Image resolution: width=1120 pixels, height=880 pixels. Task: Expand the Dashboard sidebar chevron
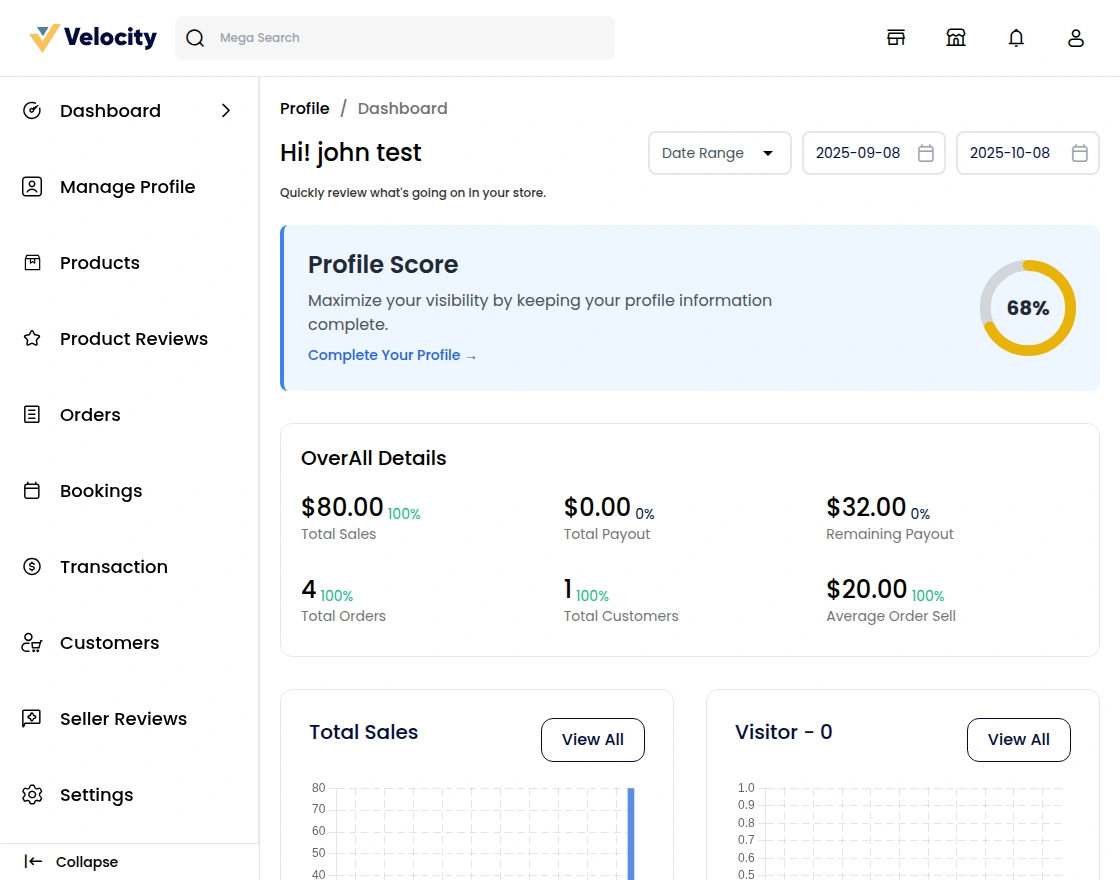click(x=226, y=111)
